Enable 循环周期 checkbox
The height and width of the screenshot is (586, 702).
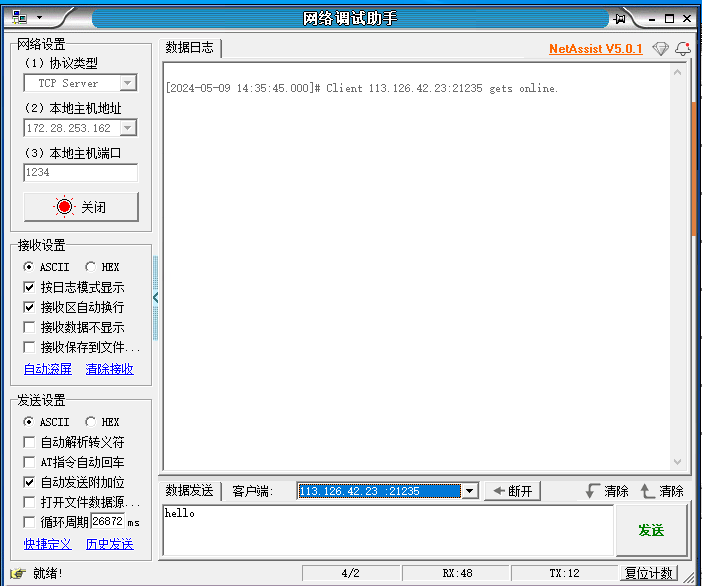coord(29,522)
